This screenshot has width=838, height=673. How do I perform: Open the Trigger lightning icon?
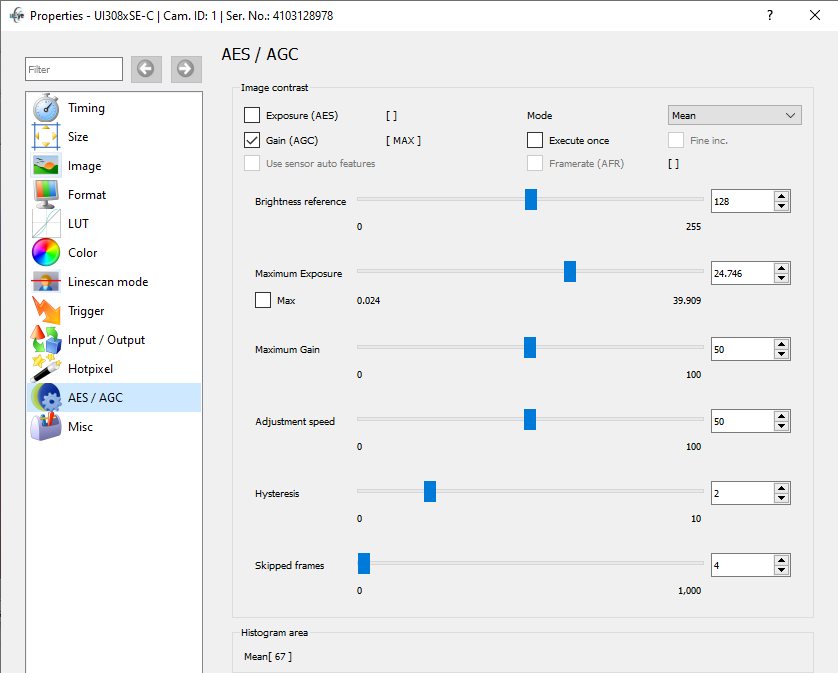(46, 311)
